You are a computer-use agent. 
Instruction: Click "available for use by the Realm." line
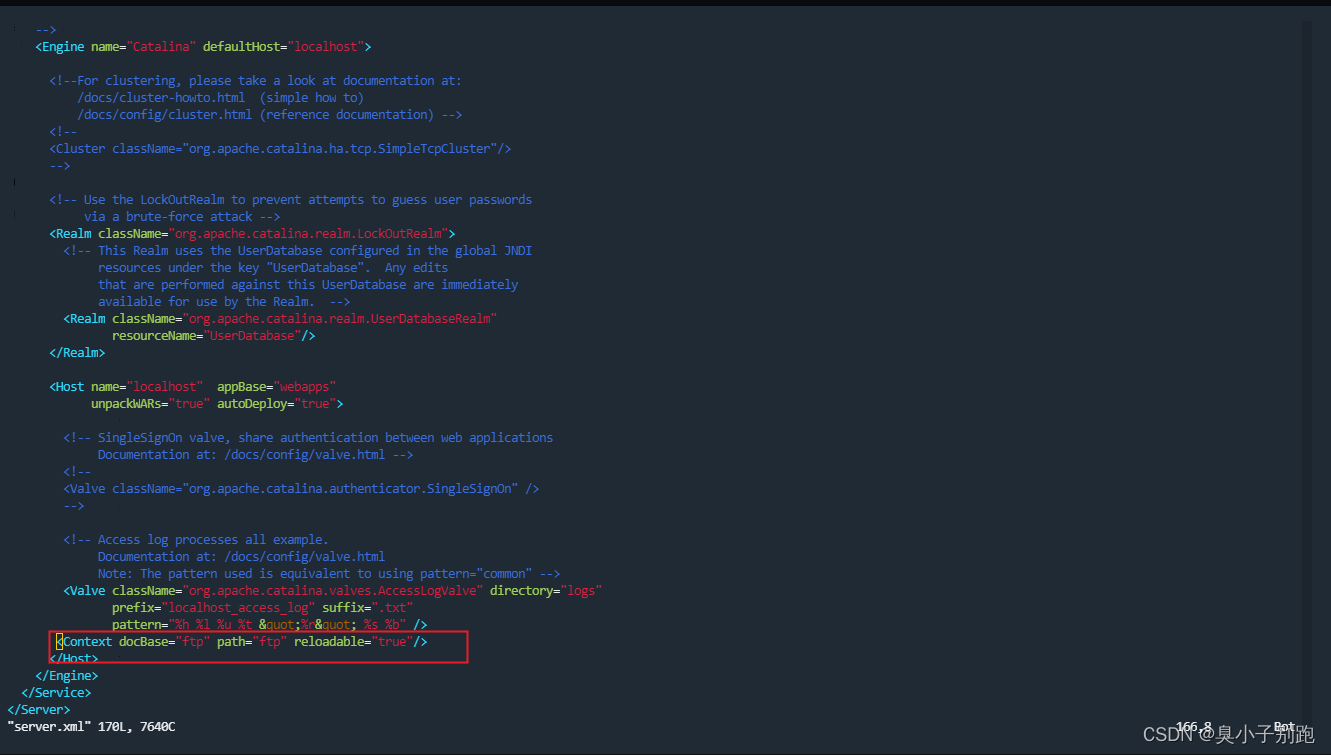coord(224,302)
